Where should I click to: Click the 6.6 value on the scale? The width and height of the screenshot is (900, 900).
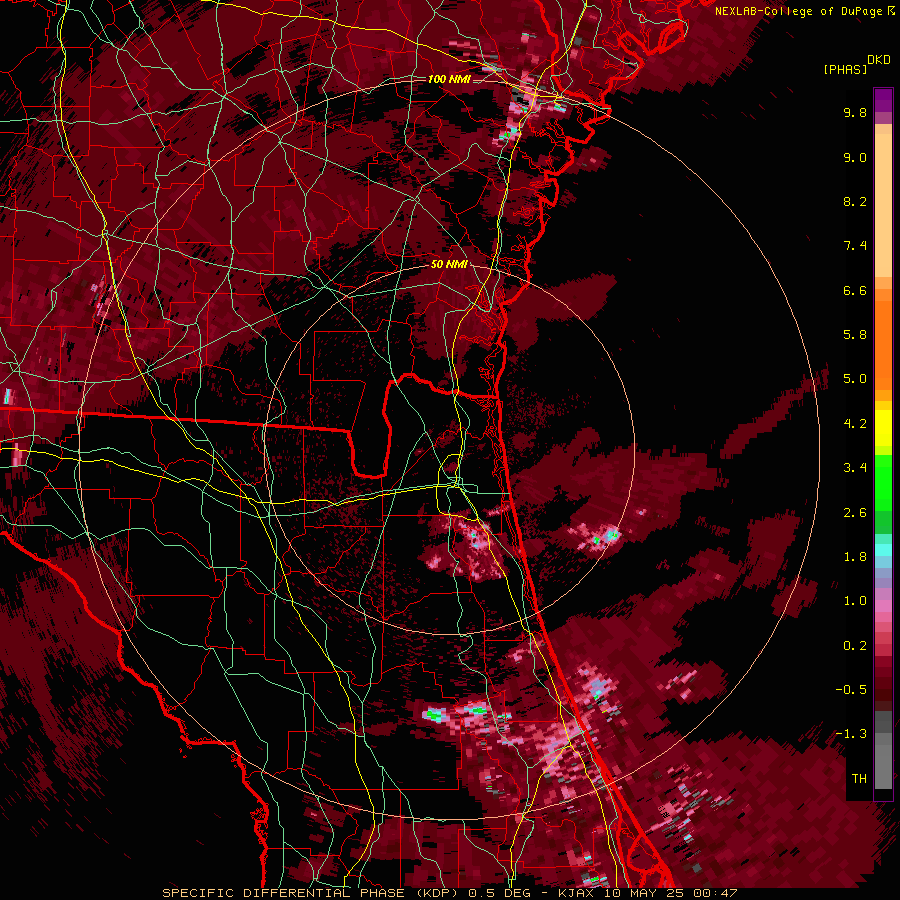click(x=855, y=290)
